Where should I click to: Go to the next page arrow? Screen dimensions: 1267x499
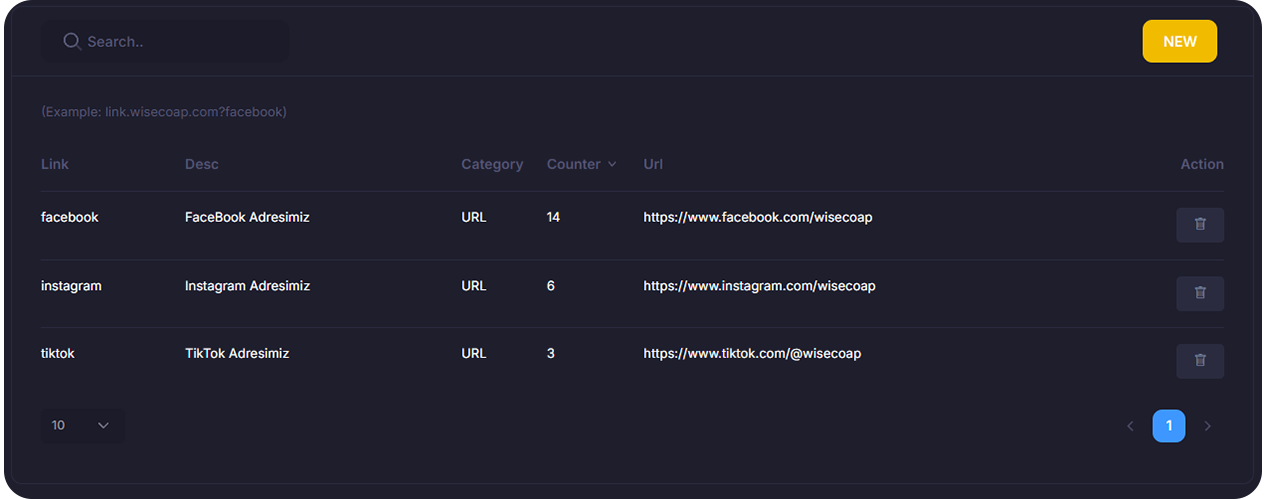tap(1207, 426)
